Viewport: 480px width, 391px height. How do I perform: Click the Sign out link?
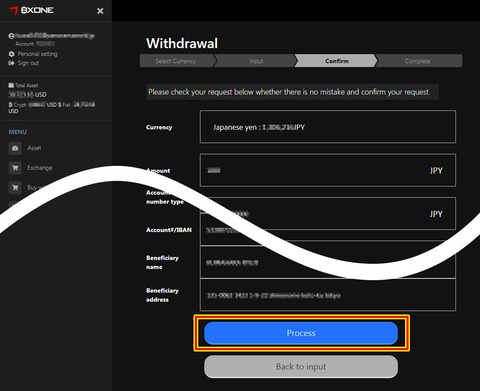28,63
